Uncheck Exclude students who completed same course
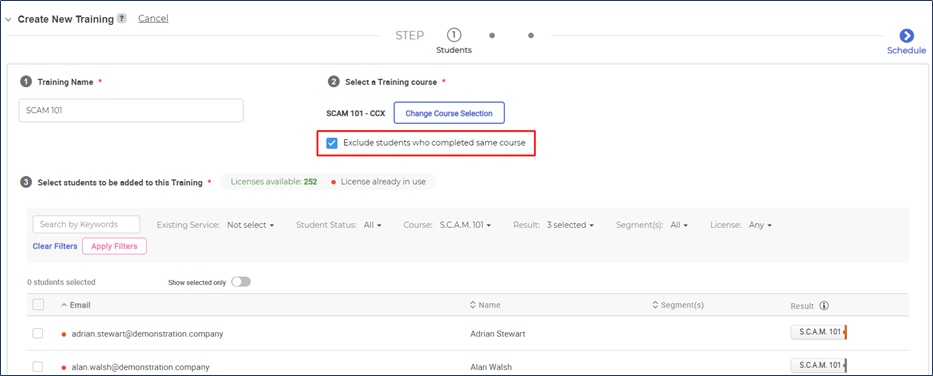Screen dimensions: 933x376 click(x=332, y=143)
